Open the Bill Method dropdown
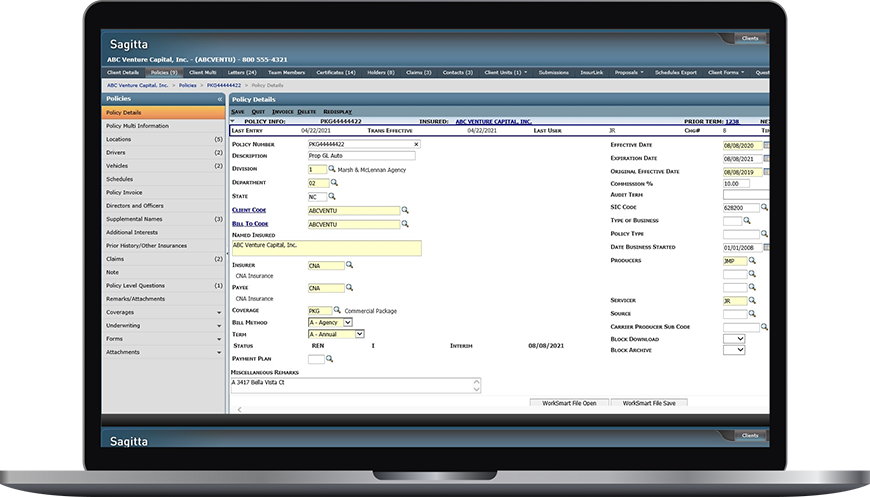870x497 pixels. tap(347, 323)
